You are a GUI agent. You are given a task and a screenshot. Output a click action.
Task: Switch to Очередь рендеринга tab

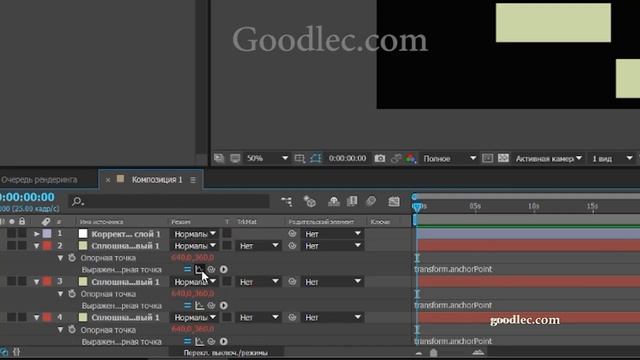tap(39, 180)
